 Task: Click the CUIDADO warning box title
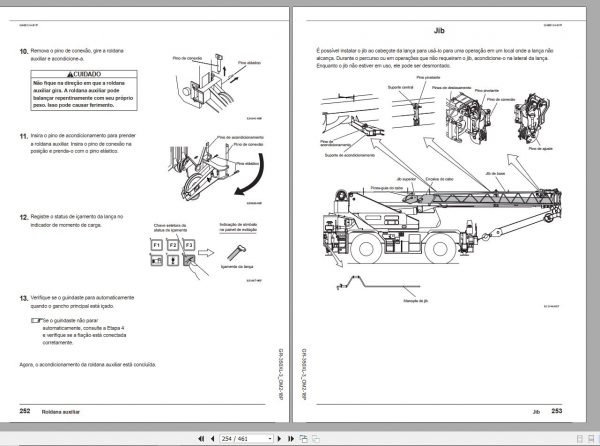tap(84, 74)
